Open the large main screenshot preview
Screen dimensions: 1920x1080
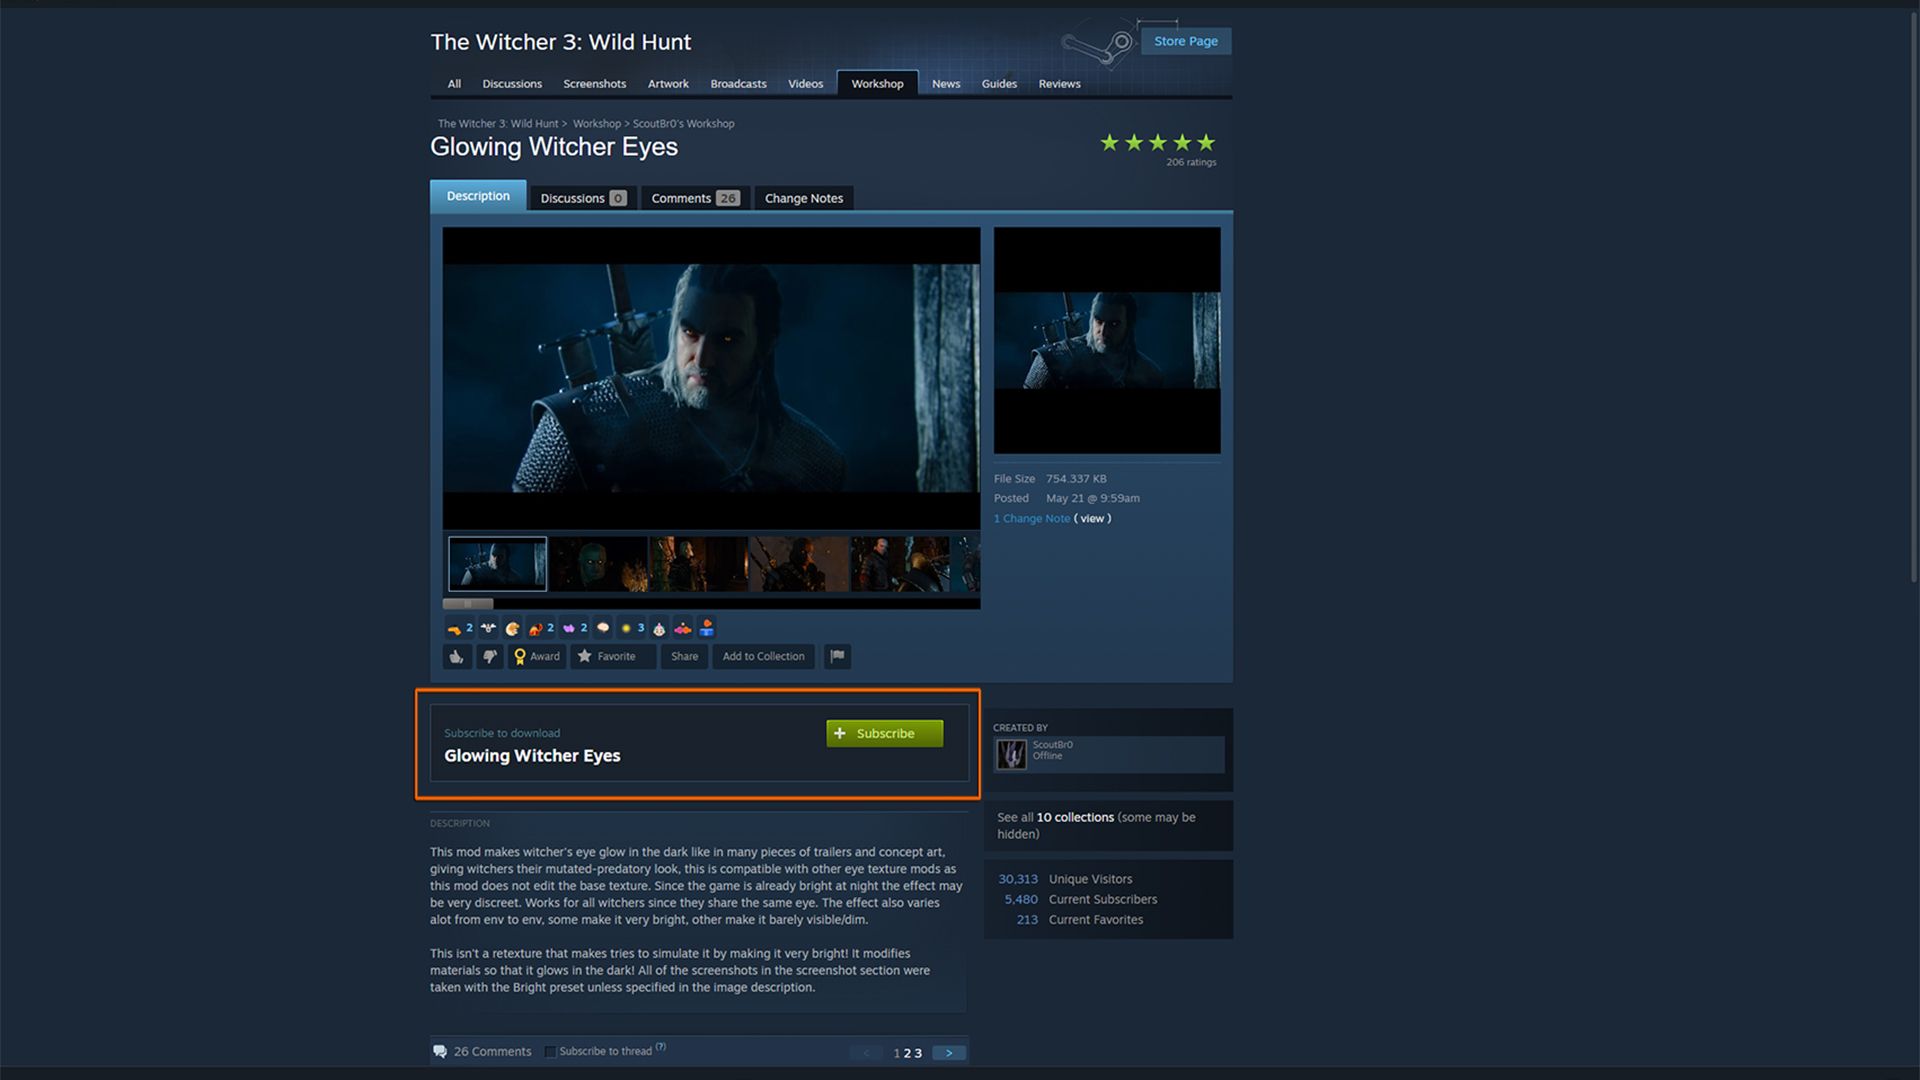(711, 378)
